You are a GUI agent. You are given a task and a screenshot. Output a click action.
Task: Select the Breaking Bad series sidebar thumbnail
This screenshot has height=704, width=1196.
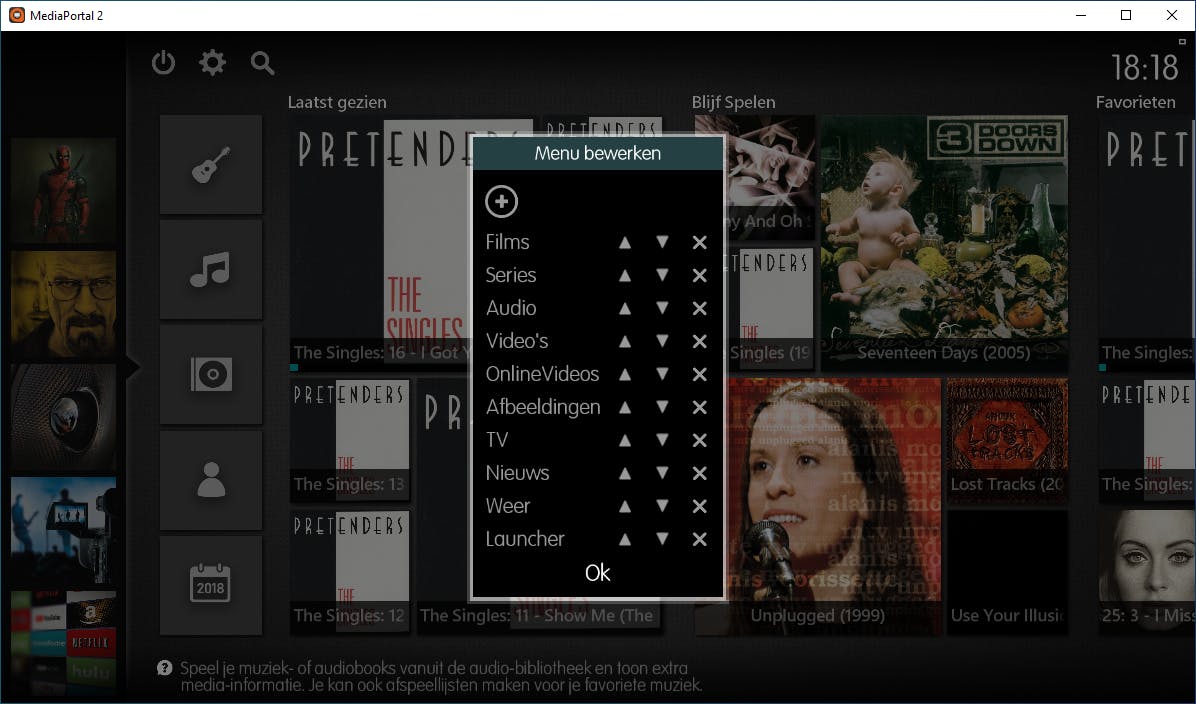click(63, 304)
